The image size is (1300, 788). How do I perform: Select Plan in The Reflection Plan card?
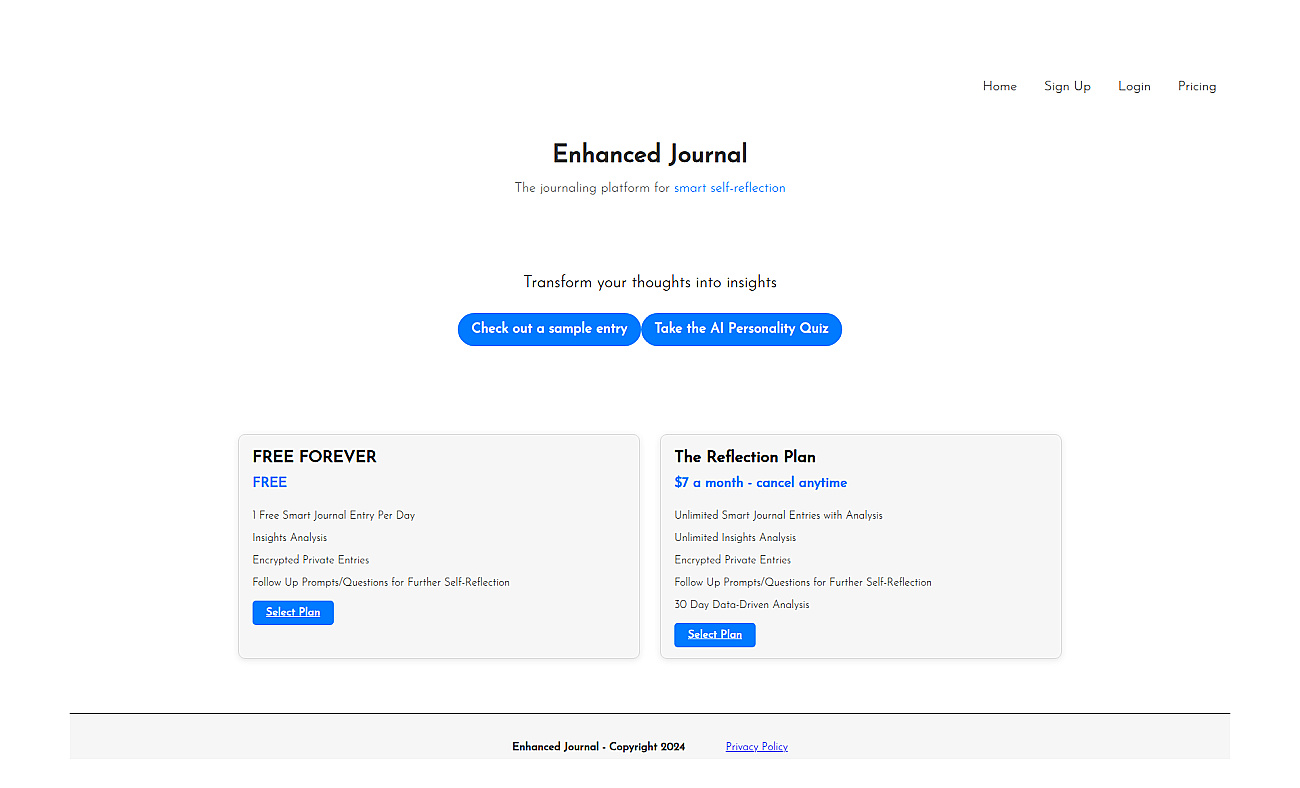715,635
